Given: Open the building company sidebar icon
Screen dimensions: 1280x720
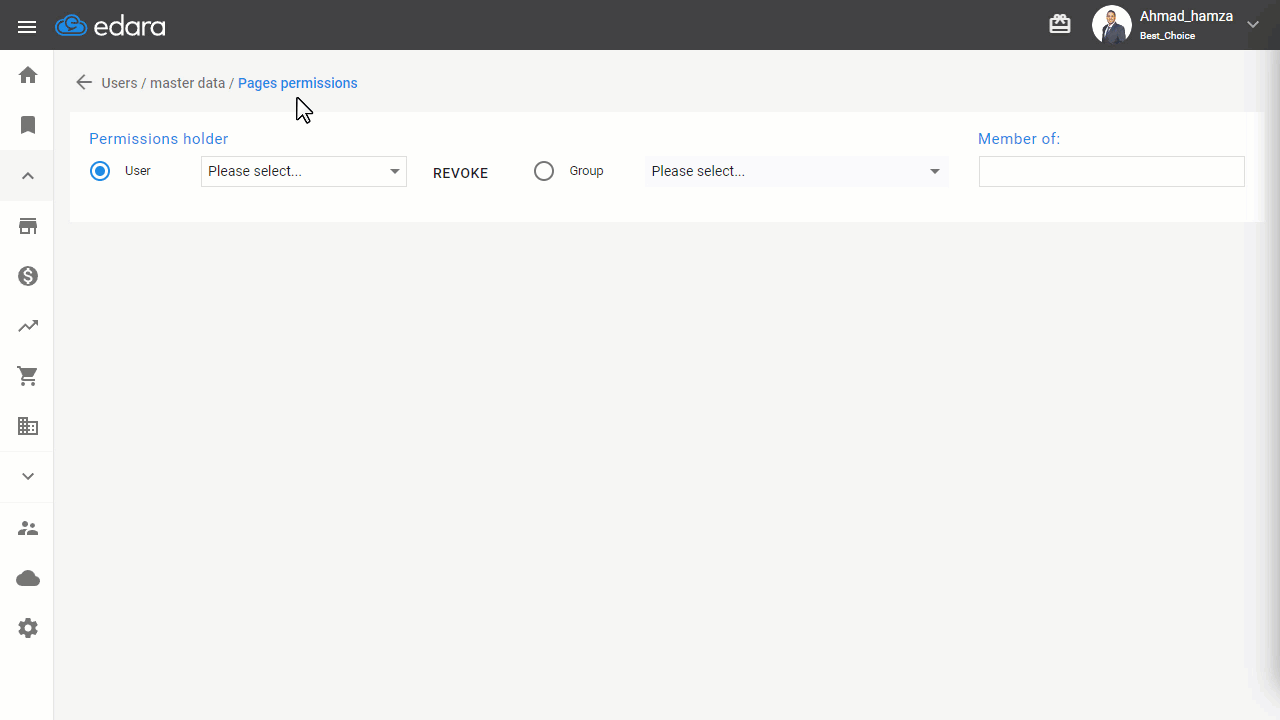Looking at the screenshot, I should coord(28,426).
